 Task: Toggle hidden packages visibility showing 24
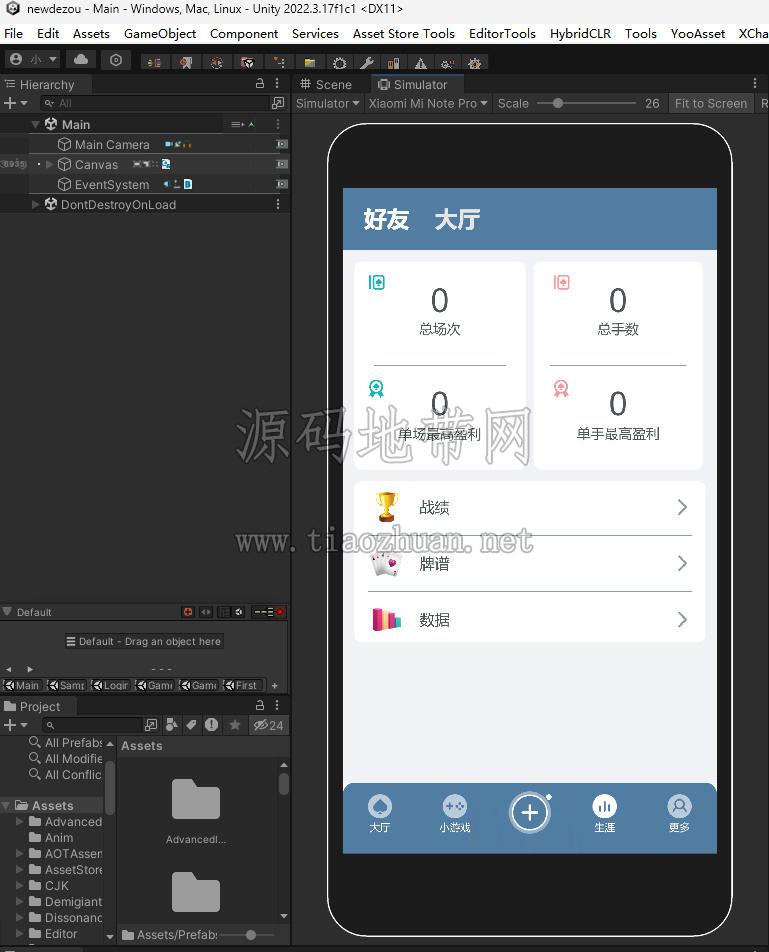click(268, 725)
